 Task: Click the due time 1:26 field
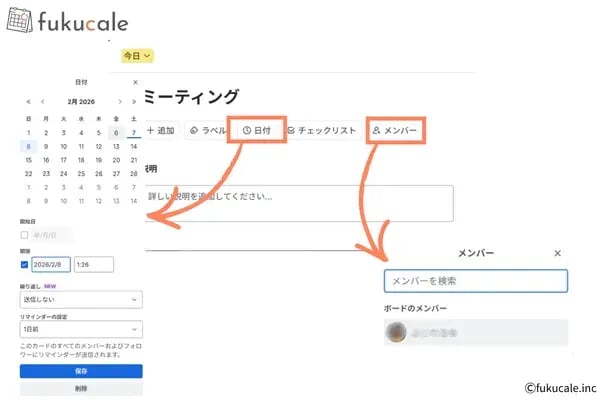93,265
